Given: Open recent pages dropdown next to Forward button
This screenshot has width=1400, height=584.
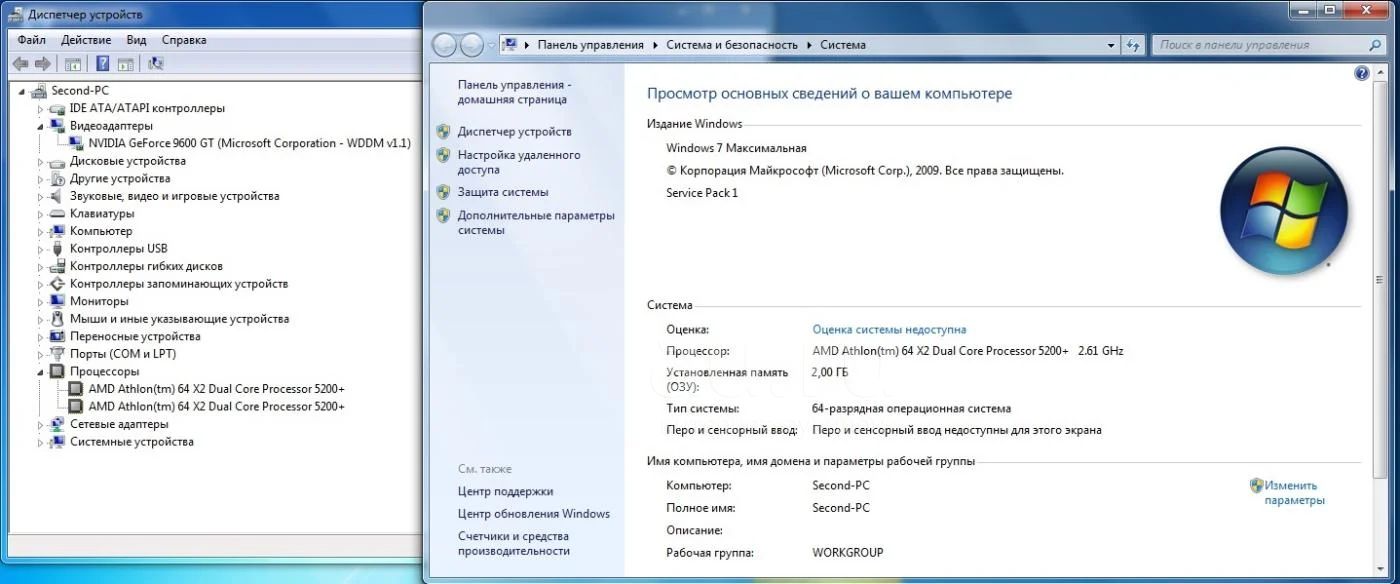Looking at the screenshot, I should pos(491,45).
